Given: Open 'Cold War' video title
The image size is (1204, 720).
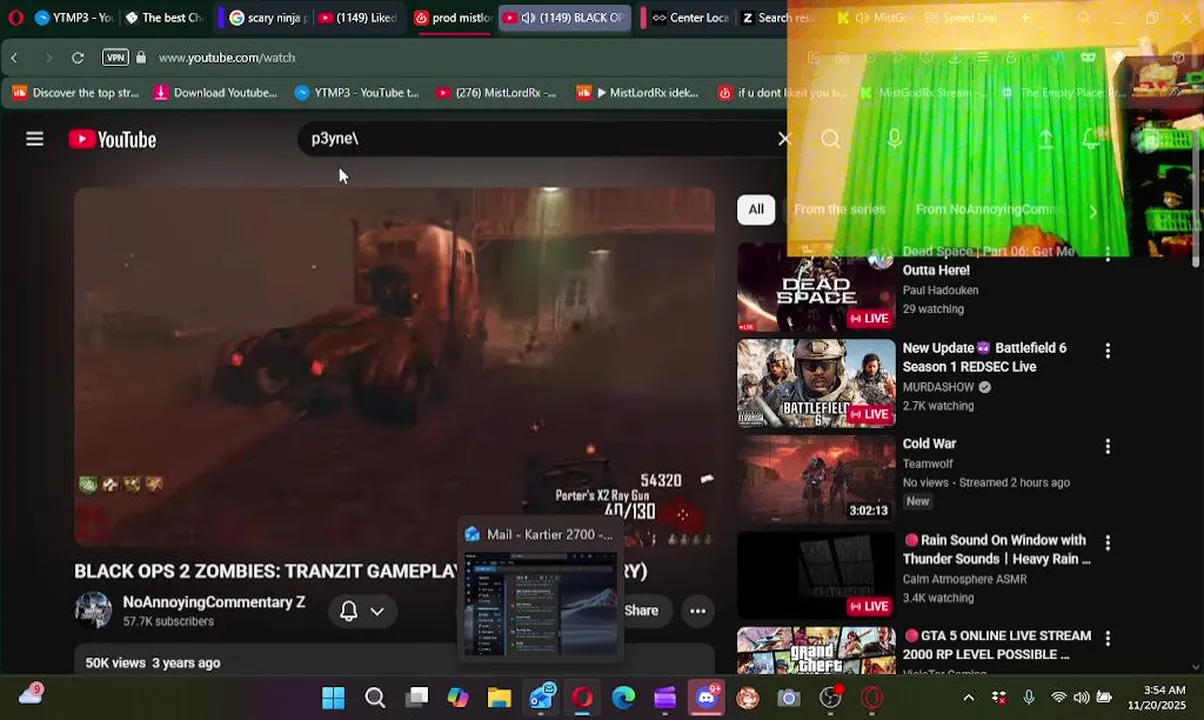Looking at the screenshot, I should 929,443.
